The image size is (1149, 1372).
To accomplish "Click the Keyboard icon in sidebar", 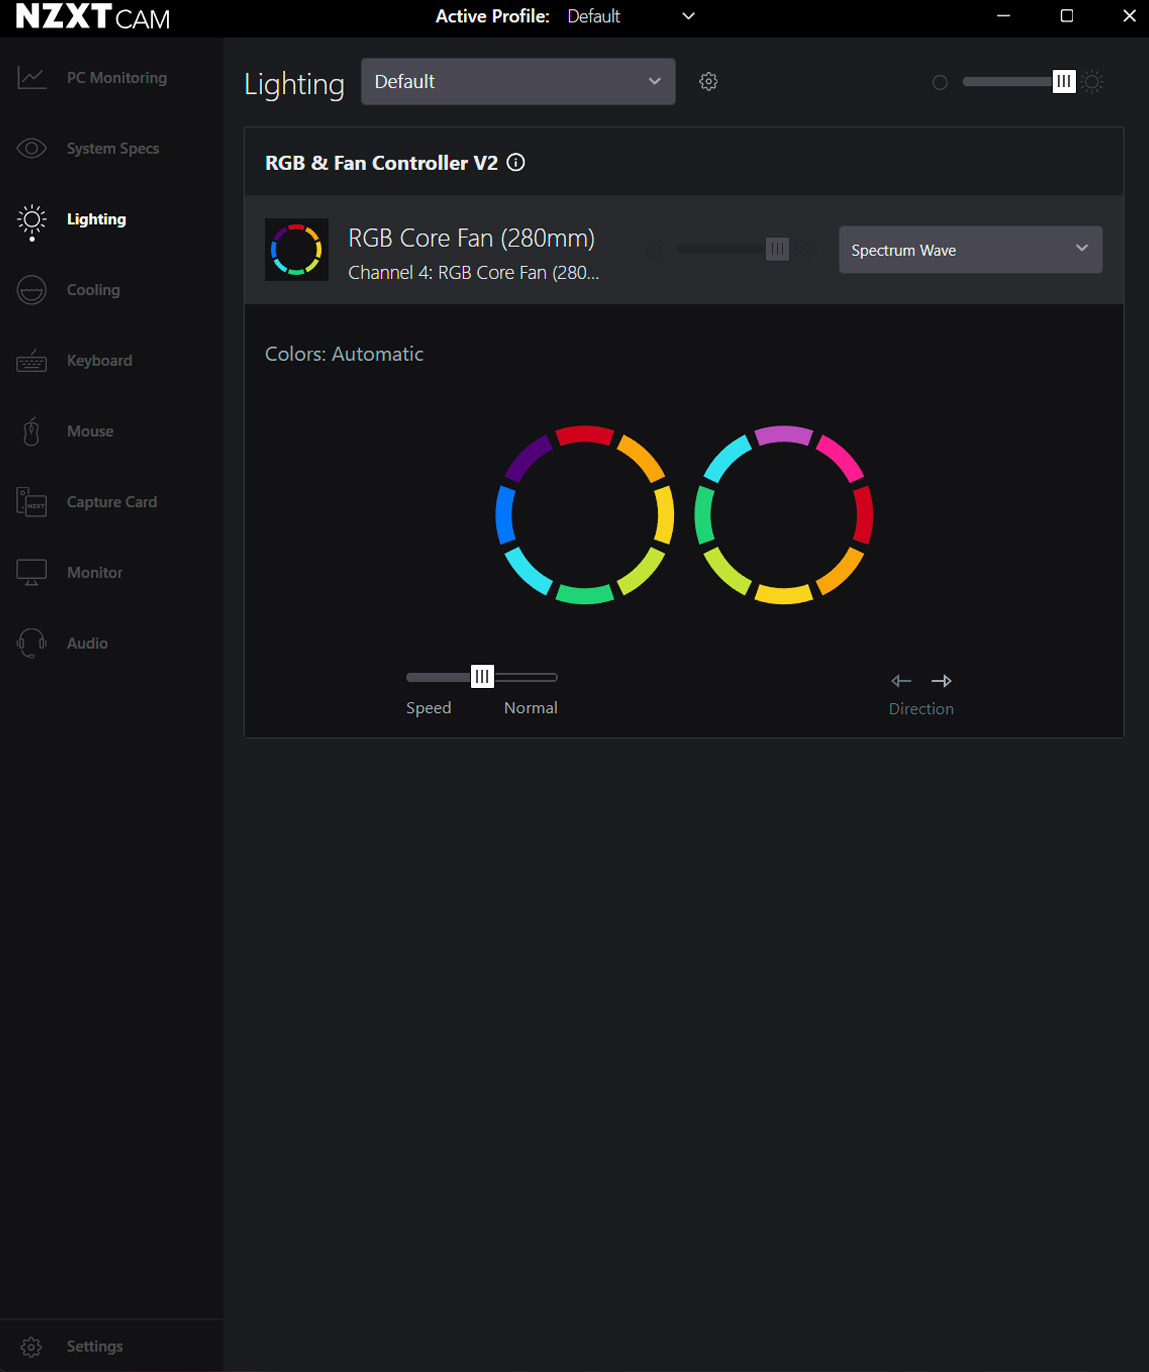I will tap(32, 361).
